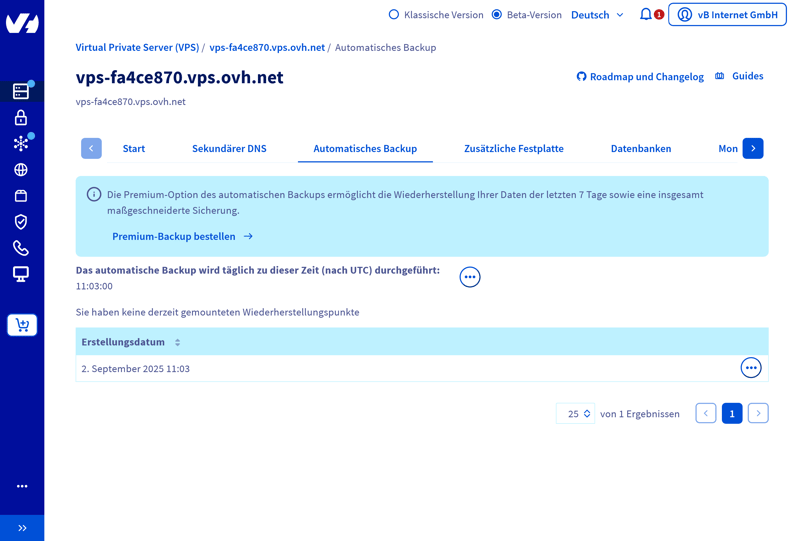The width and height of the screenshot is (800, 541).
Task: Select the Klassische Version radio button
Action: coord(394,15)
